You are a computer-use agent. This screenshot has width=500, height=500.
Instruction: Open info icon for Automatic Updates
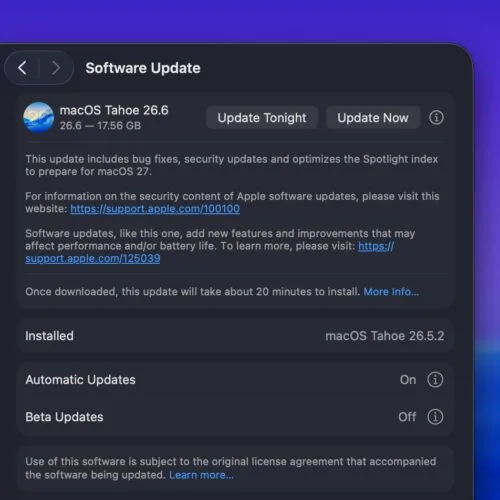point(435,380)
